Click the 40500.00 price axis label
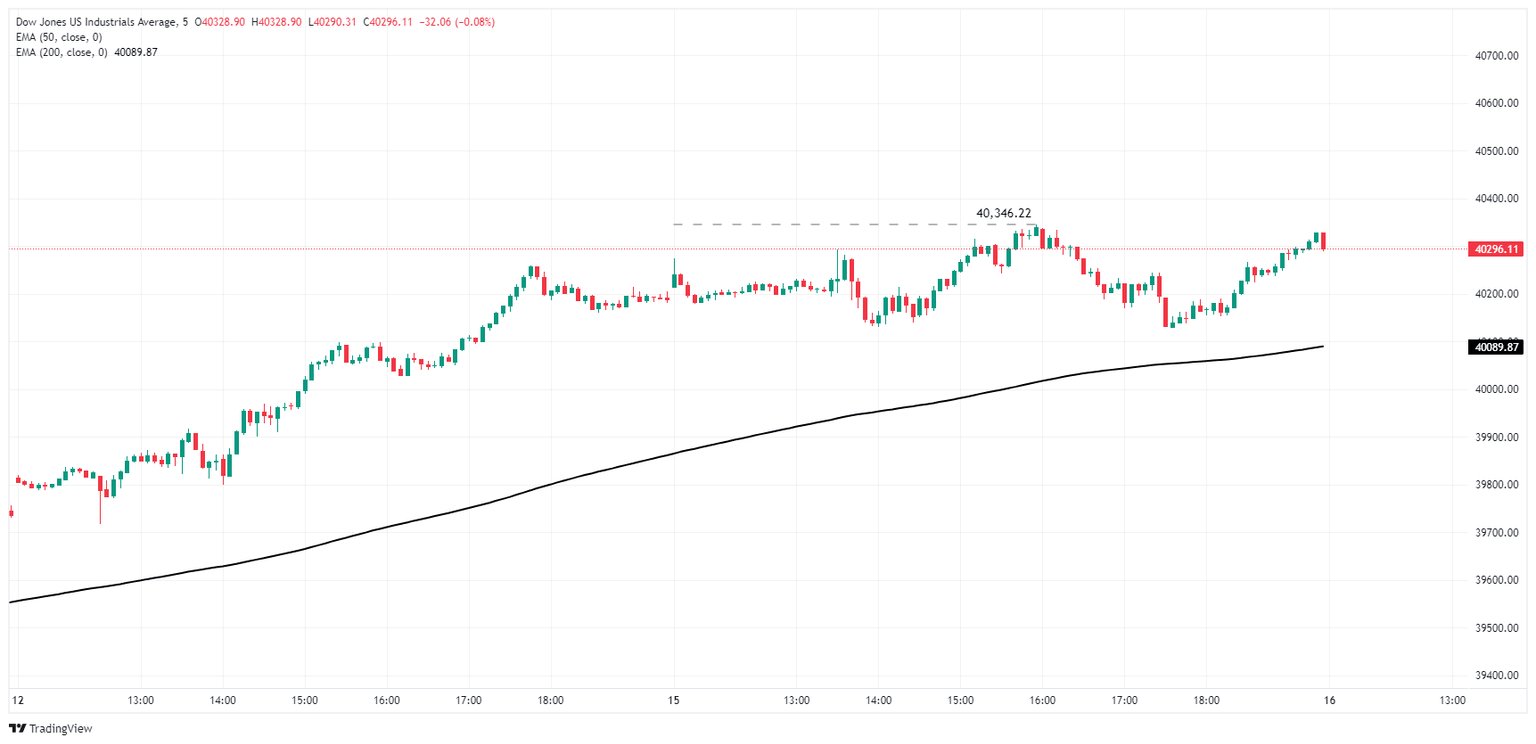Image resolution: width=1536 pixels, height=744 pixels. [1497, 151]
